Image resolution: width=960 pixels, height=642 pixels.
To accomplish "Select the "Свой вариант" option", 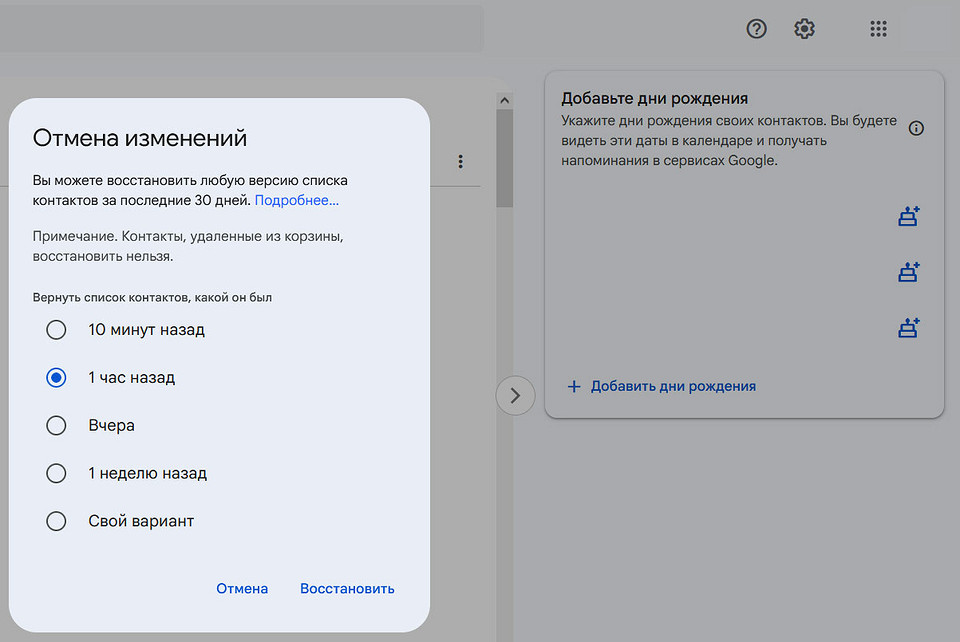I will (56, 521).
